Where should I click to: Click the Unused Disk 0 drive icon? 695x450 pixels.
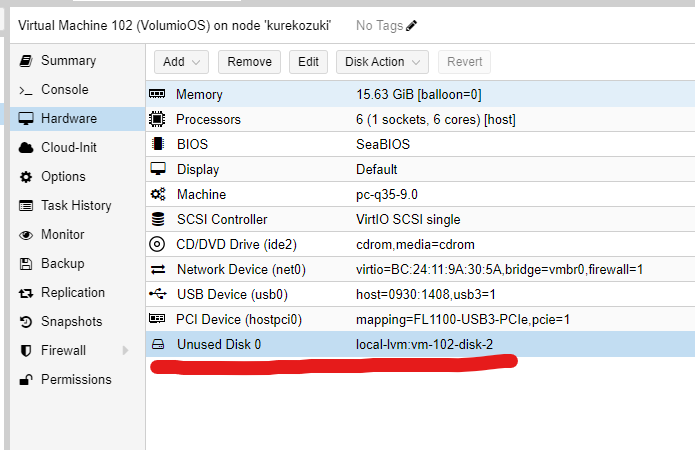(158, 344)
